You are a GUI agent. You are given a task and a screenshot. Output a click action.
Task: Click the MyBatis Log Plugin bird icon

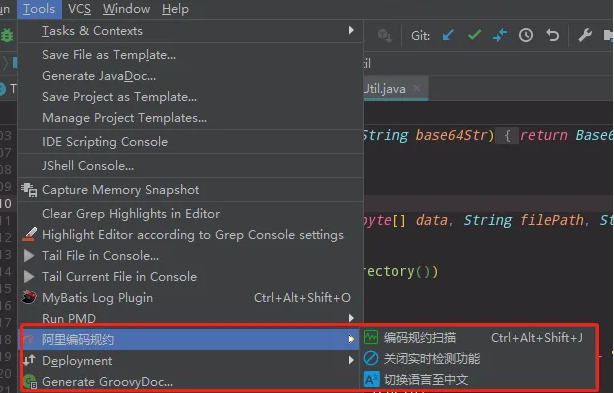[x=29, y=297]
